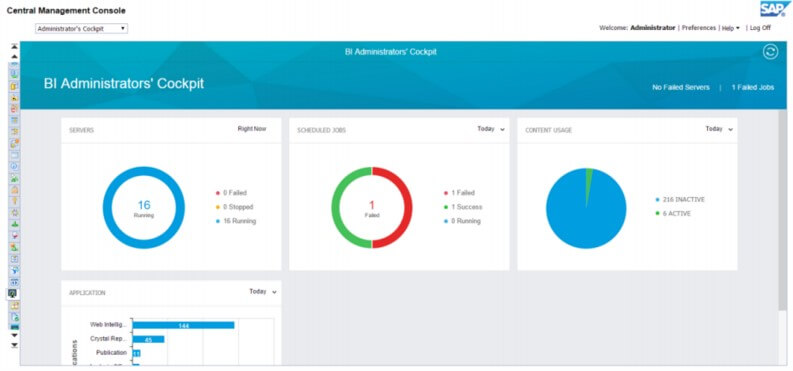Select the Publication bar in application chart
The width and height of the screenshot is (793, 371).
click(137, 353)
